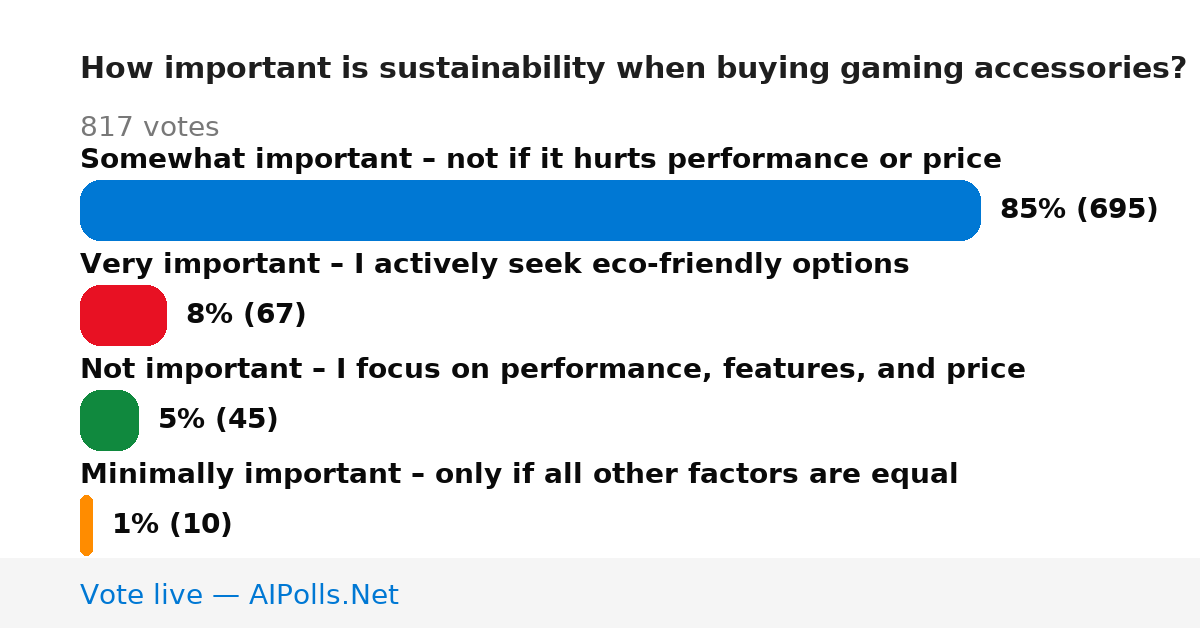
Task: Select the 'Minimally important' option label
Action: [x=519, y=475]
